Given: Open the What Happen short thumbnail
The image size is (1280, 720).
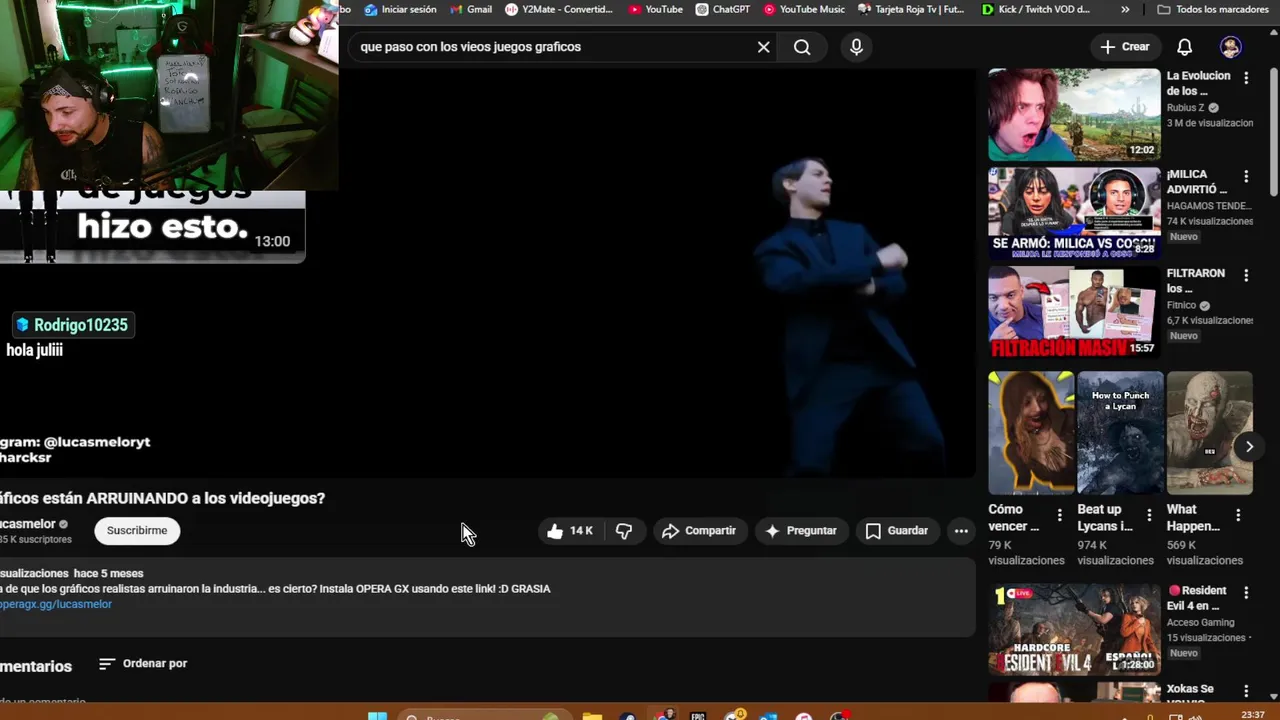Looking at the screenshot, I should [1209, 433].
